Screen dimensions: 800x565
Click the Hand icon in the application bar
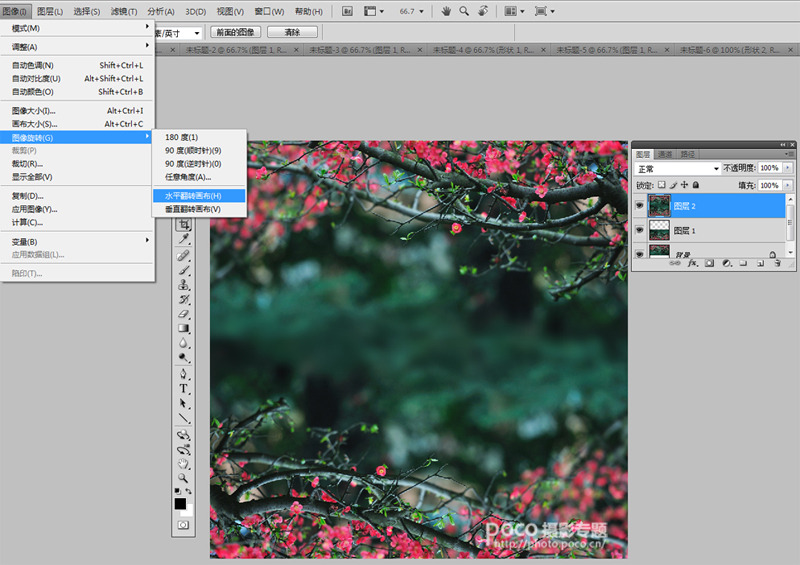click(446, 11)
